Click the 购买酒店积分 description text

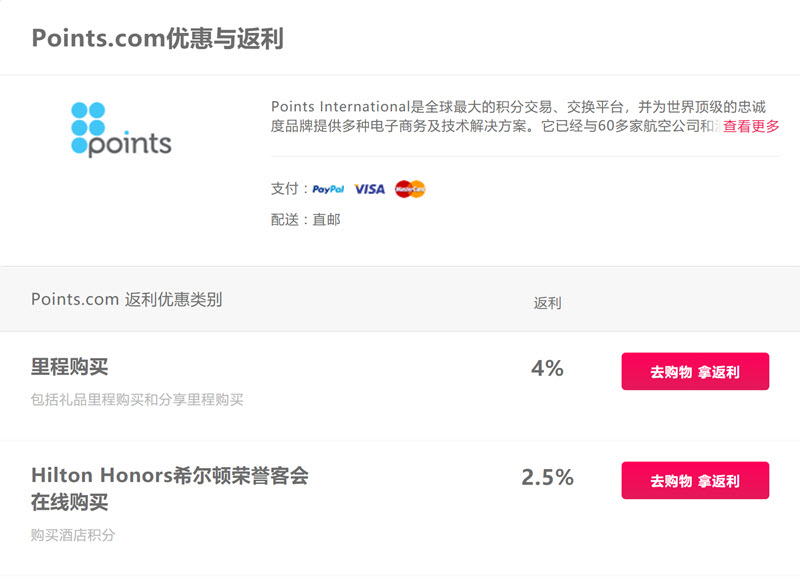pos(72,535)
